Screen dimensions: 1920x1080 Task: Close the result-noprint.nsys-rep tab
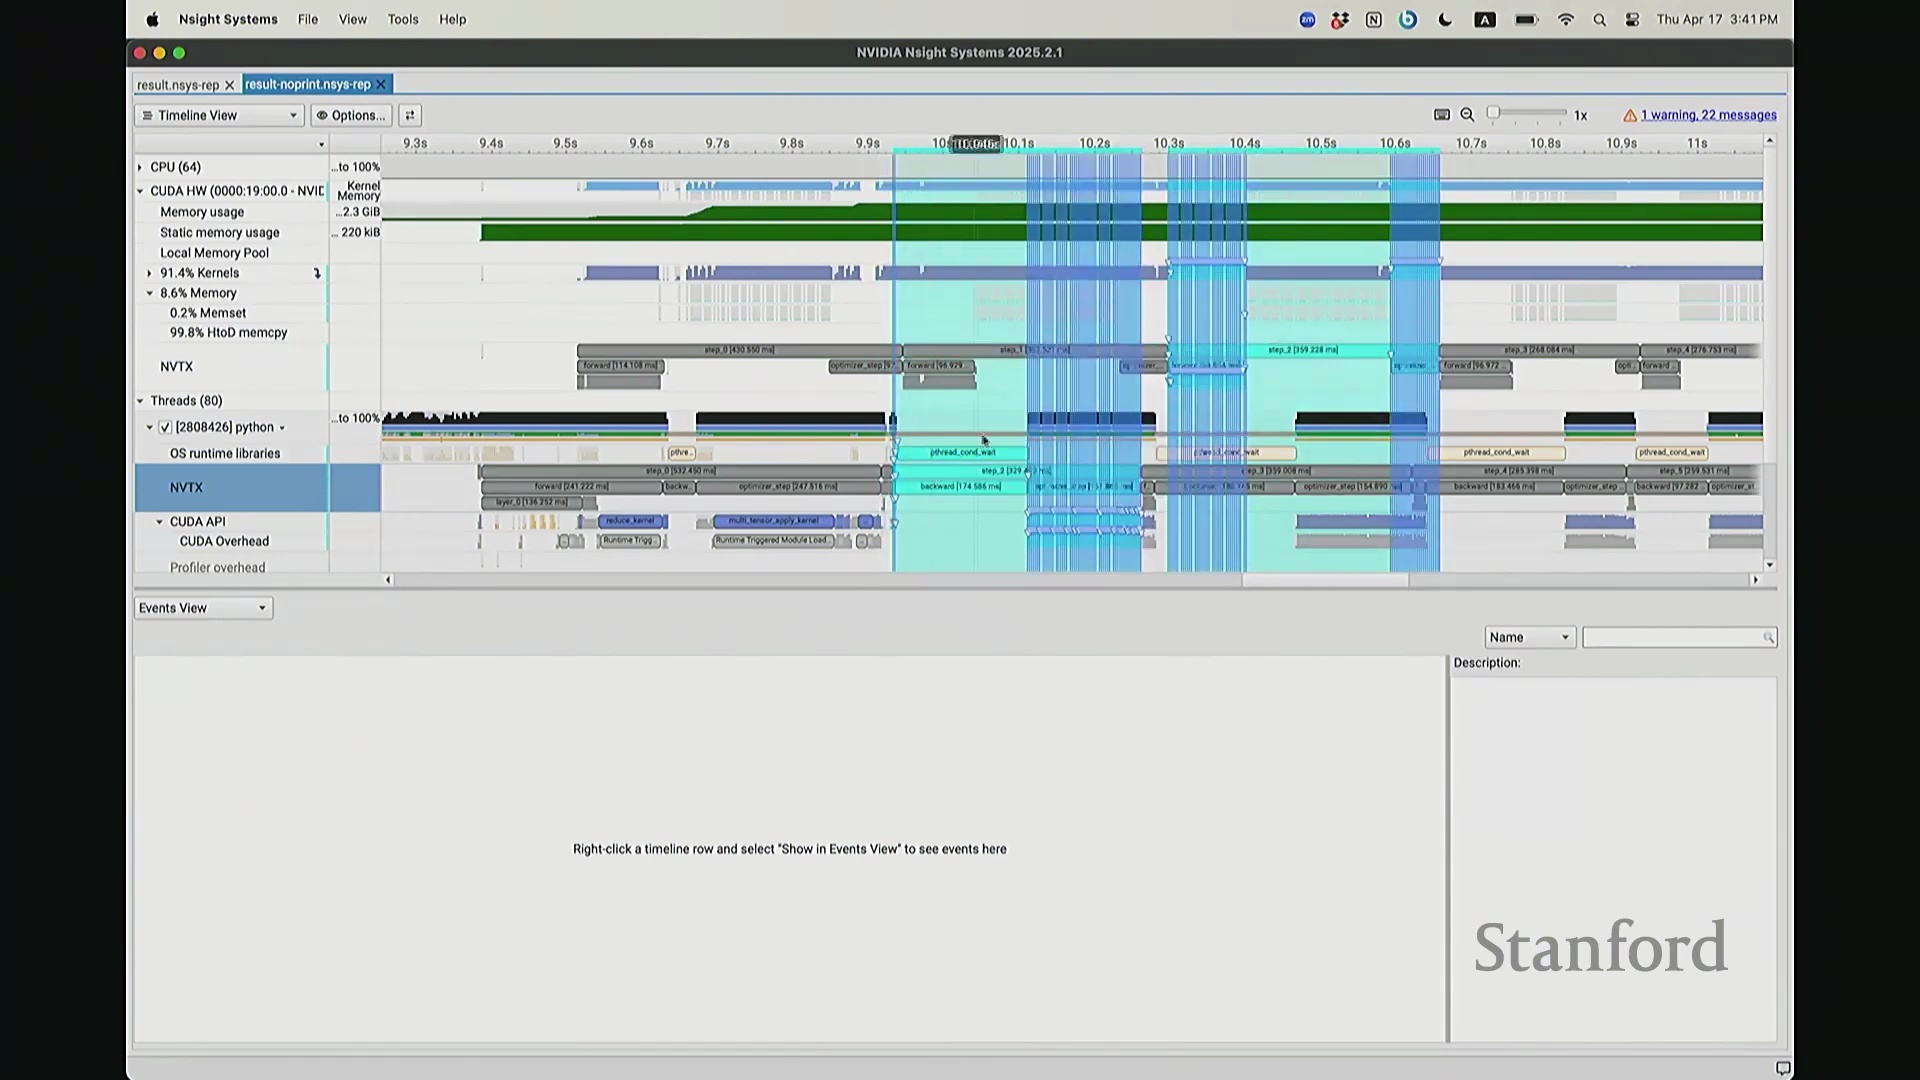[x=381, y=85]
